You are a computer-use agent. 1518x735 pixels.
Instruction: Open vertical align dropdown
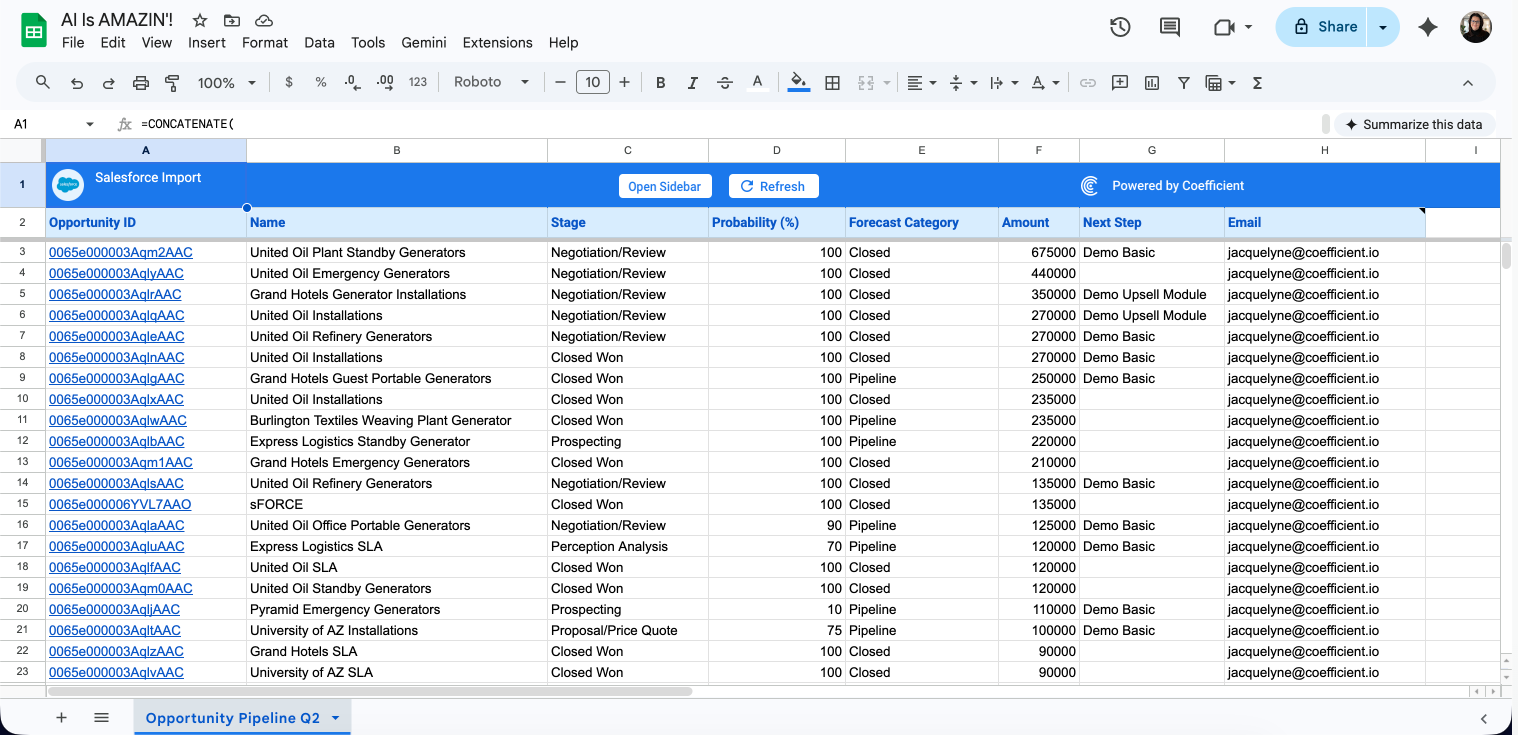pos(962,82)
